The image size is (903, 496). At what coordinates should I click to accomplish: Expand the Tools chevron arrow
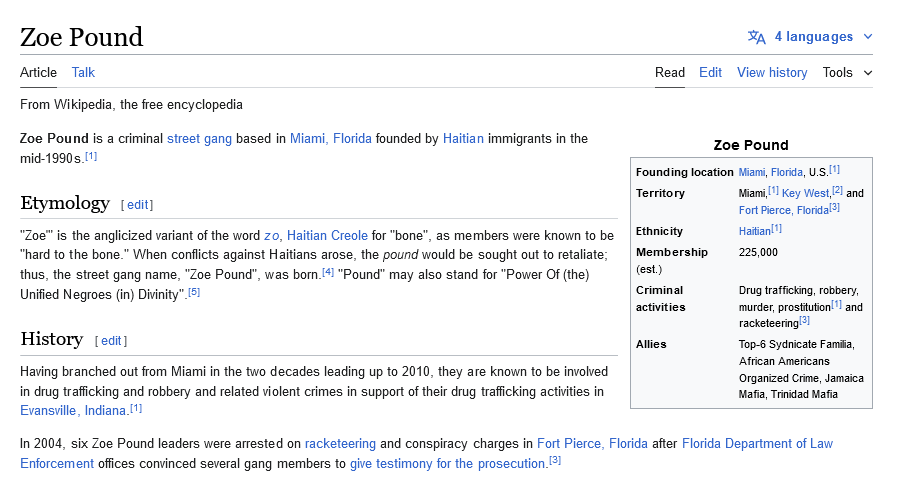(x=868, y=73)
